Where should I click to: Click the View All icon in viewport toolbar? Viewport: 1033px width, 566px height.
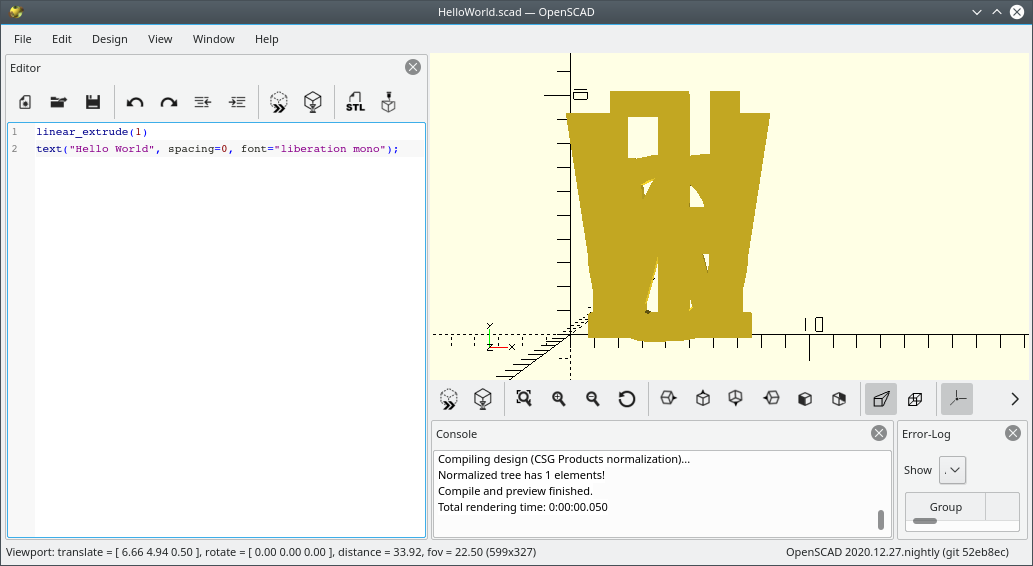(524, 399)
